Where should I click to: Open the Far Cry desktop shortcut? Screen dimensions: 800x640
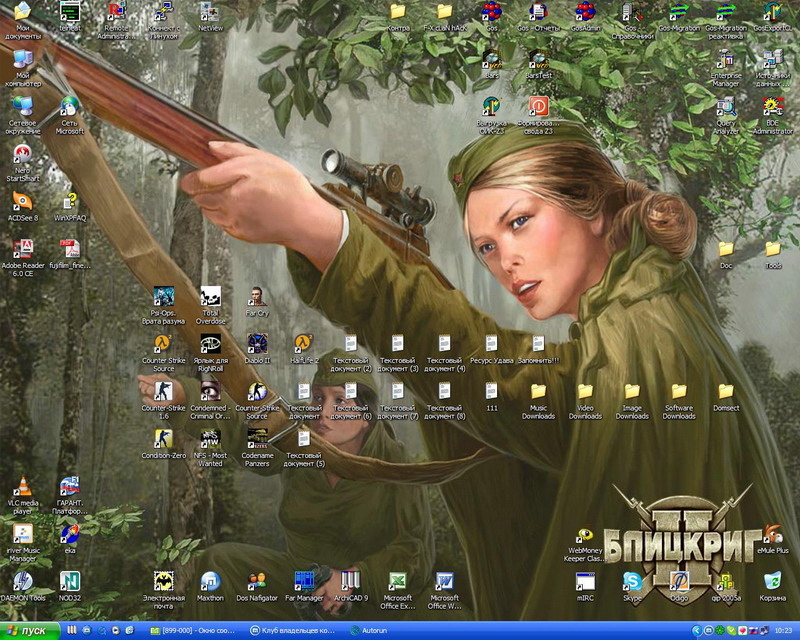pyautogui.click(x=257, y=297)
